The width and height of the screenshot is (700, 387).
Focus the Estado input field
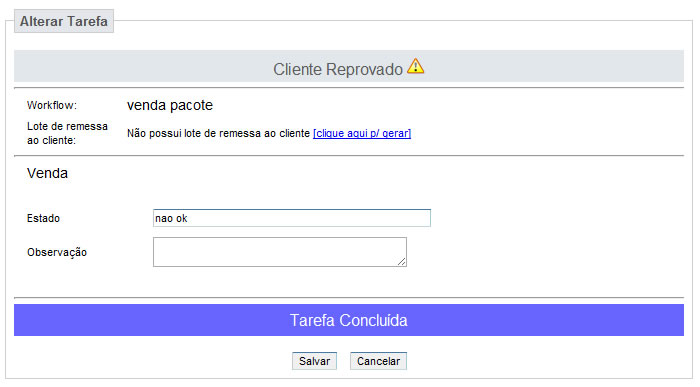[x=292, y=218]
